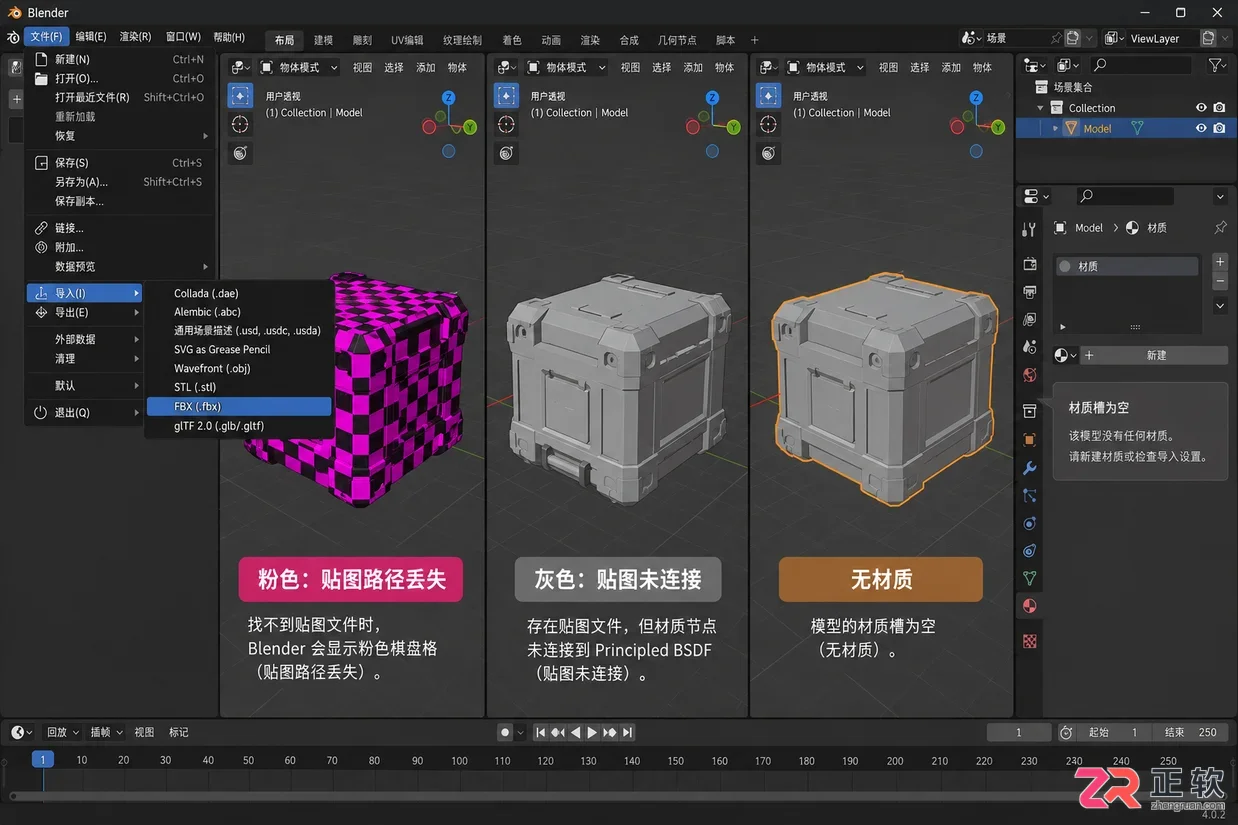Image resolution: width=1238 pixels, height=825 pixels.
Task: Open the Collection properties box icon
Action: (x=1029, y=411)
